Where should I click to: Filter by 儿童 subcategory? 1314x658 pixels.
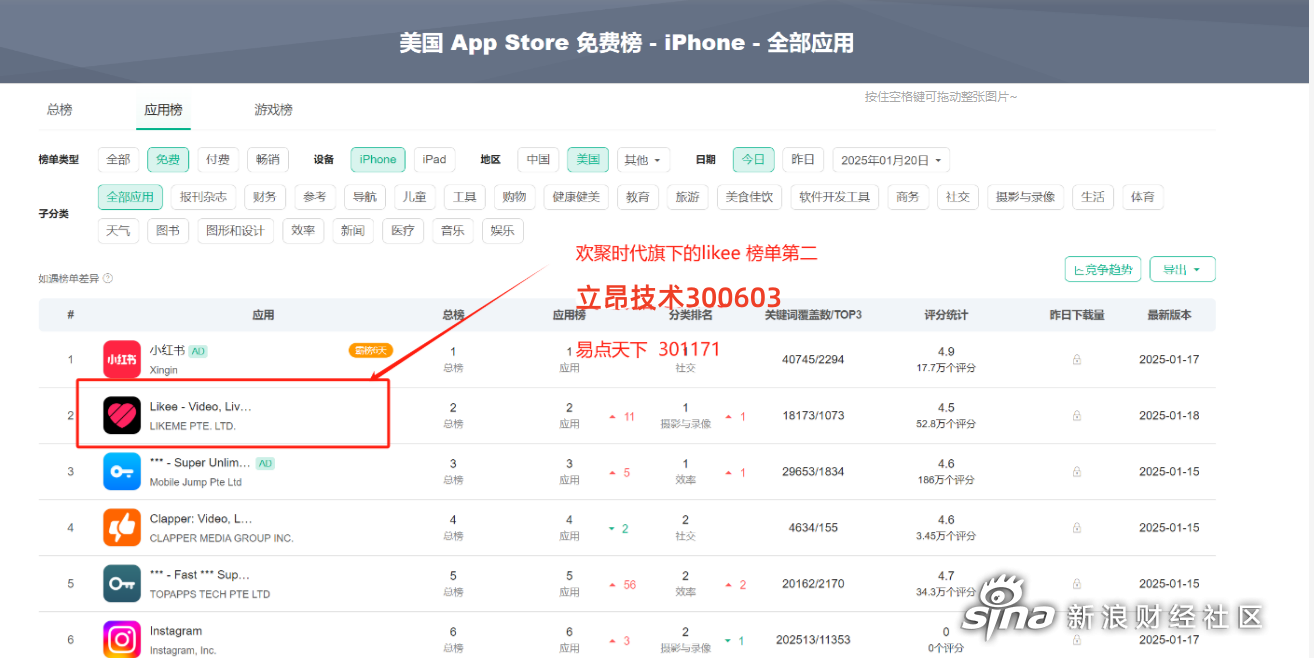415,197
